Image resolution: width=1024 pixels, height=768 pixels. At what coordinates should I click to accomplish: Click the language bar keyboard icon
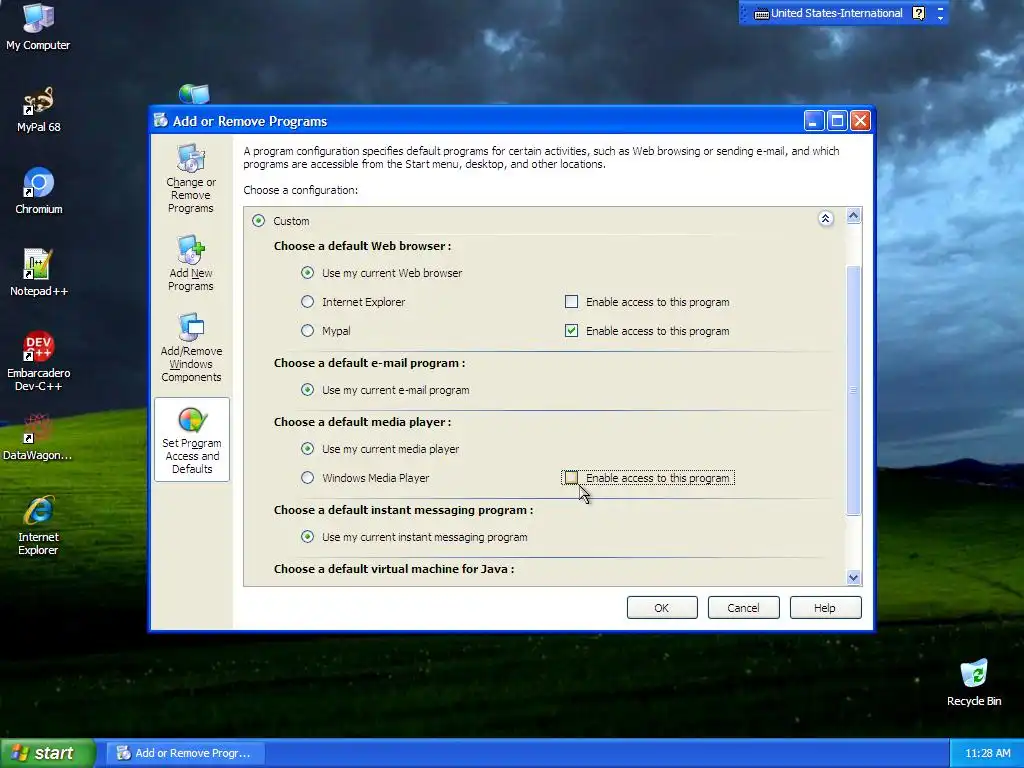coord(761,14)
